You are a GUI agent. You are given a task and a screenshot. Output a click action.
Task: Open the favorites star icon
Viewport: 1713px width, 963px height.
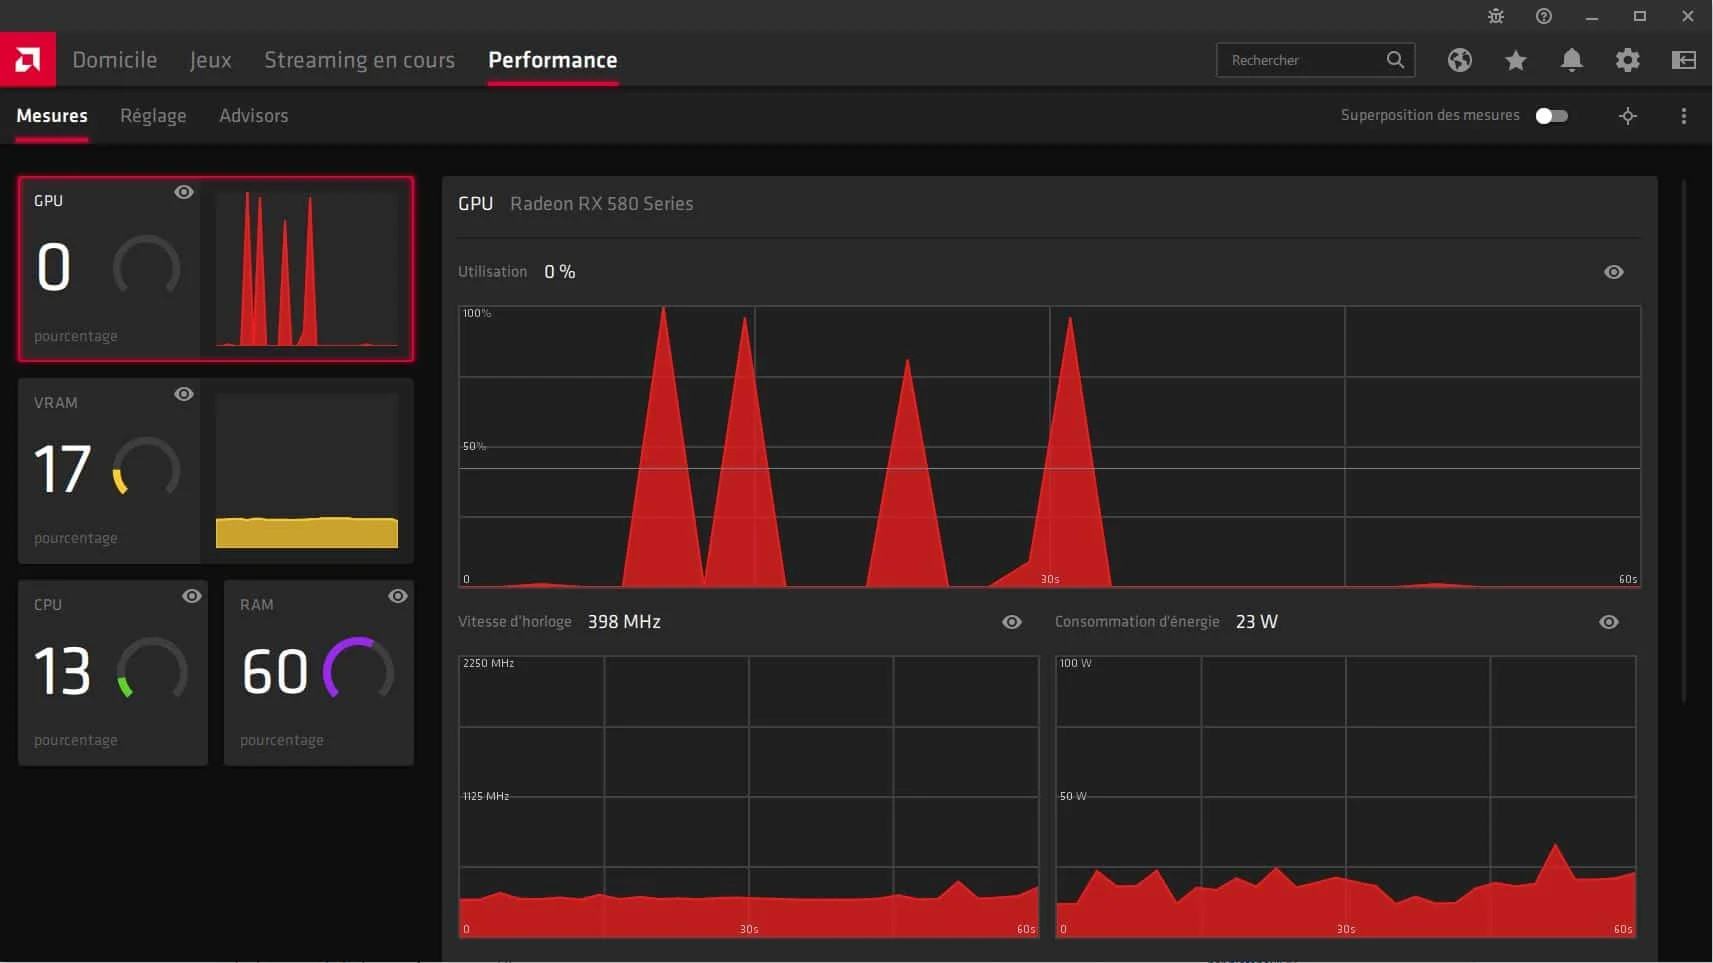pyautogui.click(x=1516, y=60)
